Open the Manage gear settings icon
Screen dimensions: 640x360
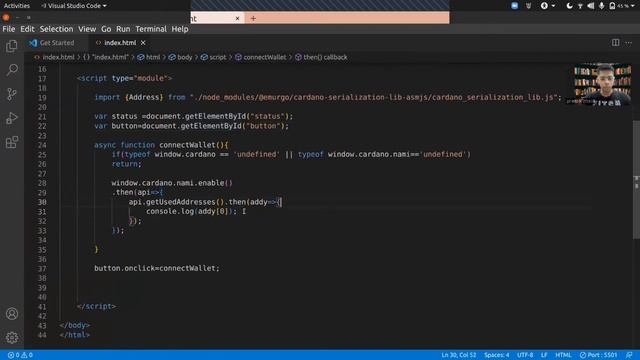pos(12,338)
